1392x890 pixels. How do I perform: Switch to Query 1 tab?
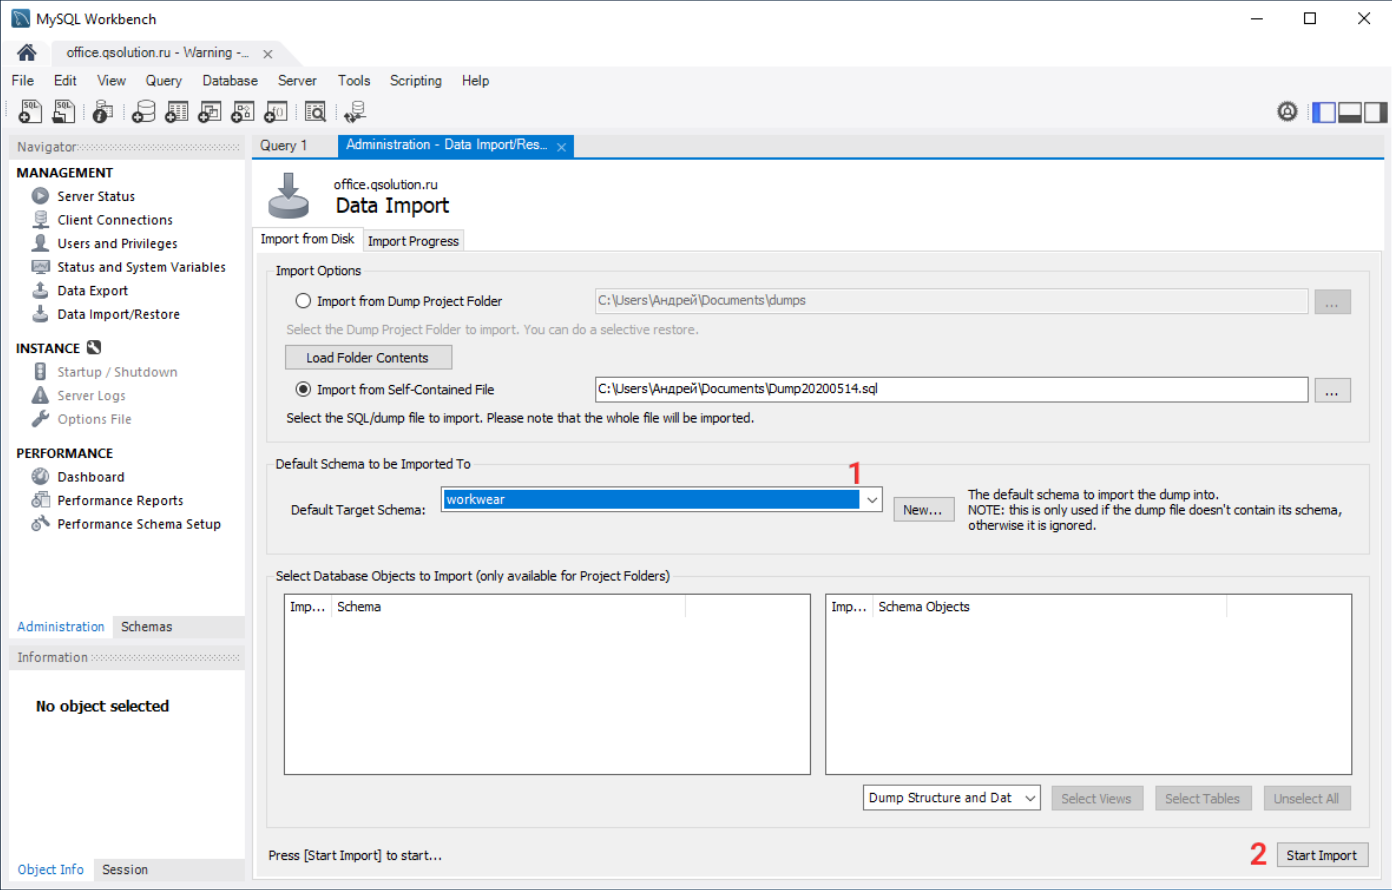[283, 146]
